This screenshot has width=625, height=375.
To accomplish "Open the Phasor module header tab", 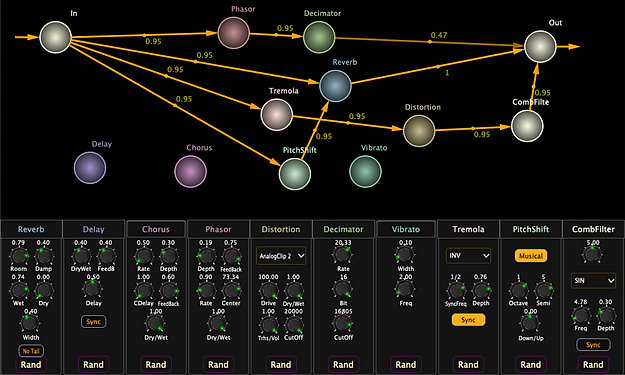I will tap(218, 229).
